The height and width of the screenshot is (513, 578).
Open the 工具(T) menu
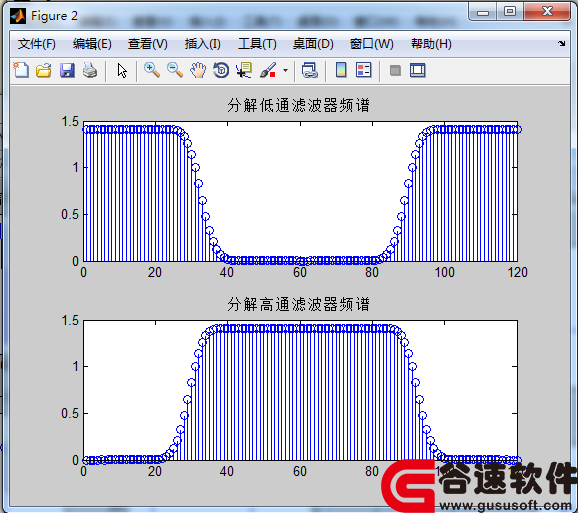(257, 44)
